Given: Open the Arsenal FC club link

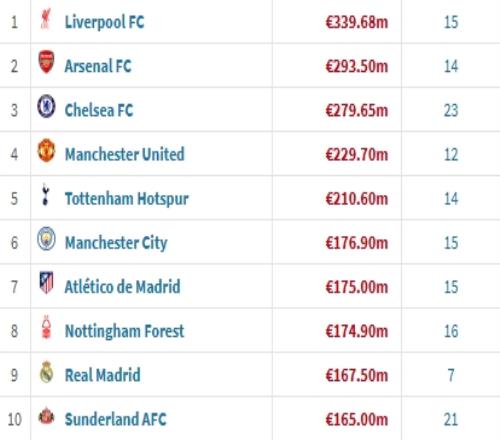Looking at the screenshot, I should point(98,66).
